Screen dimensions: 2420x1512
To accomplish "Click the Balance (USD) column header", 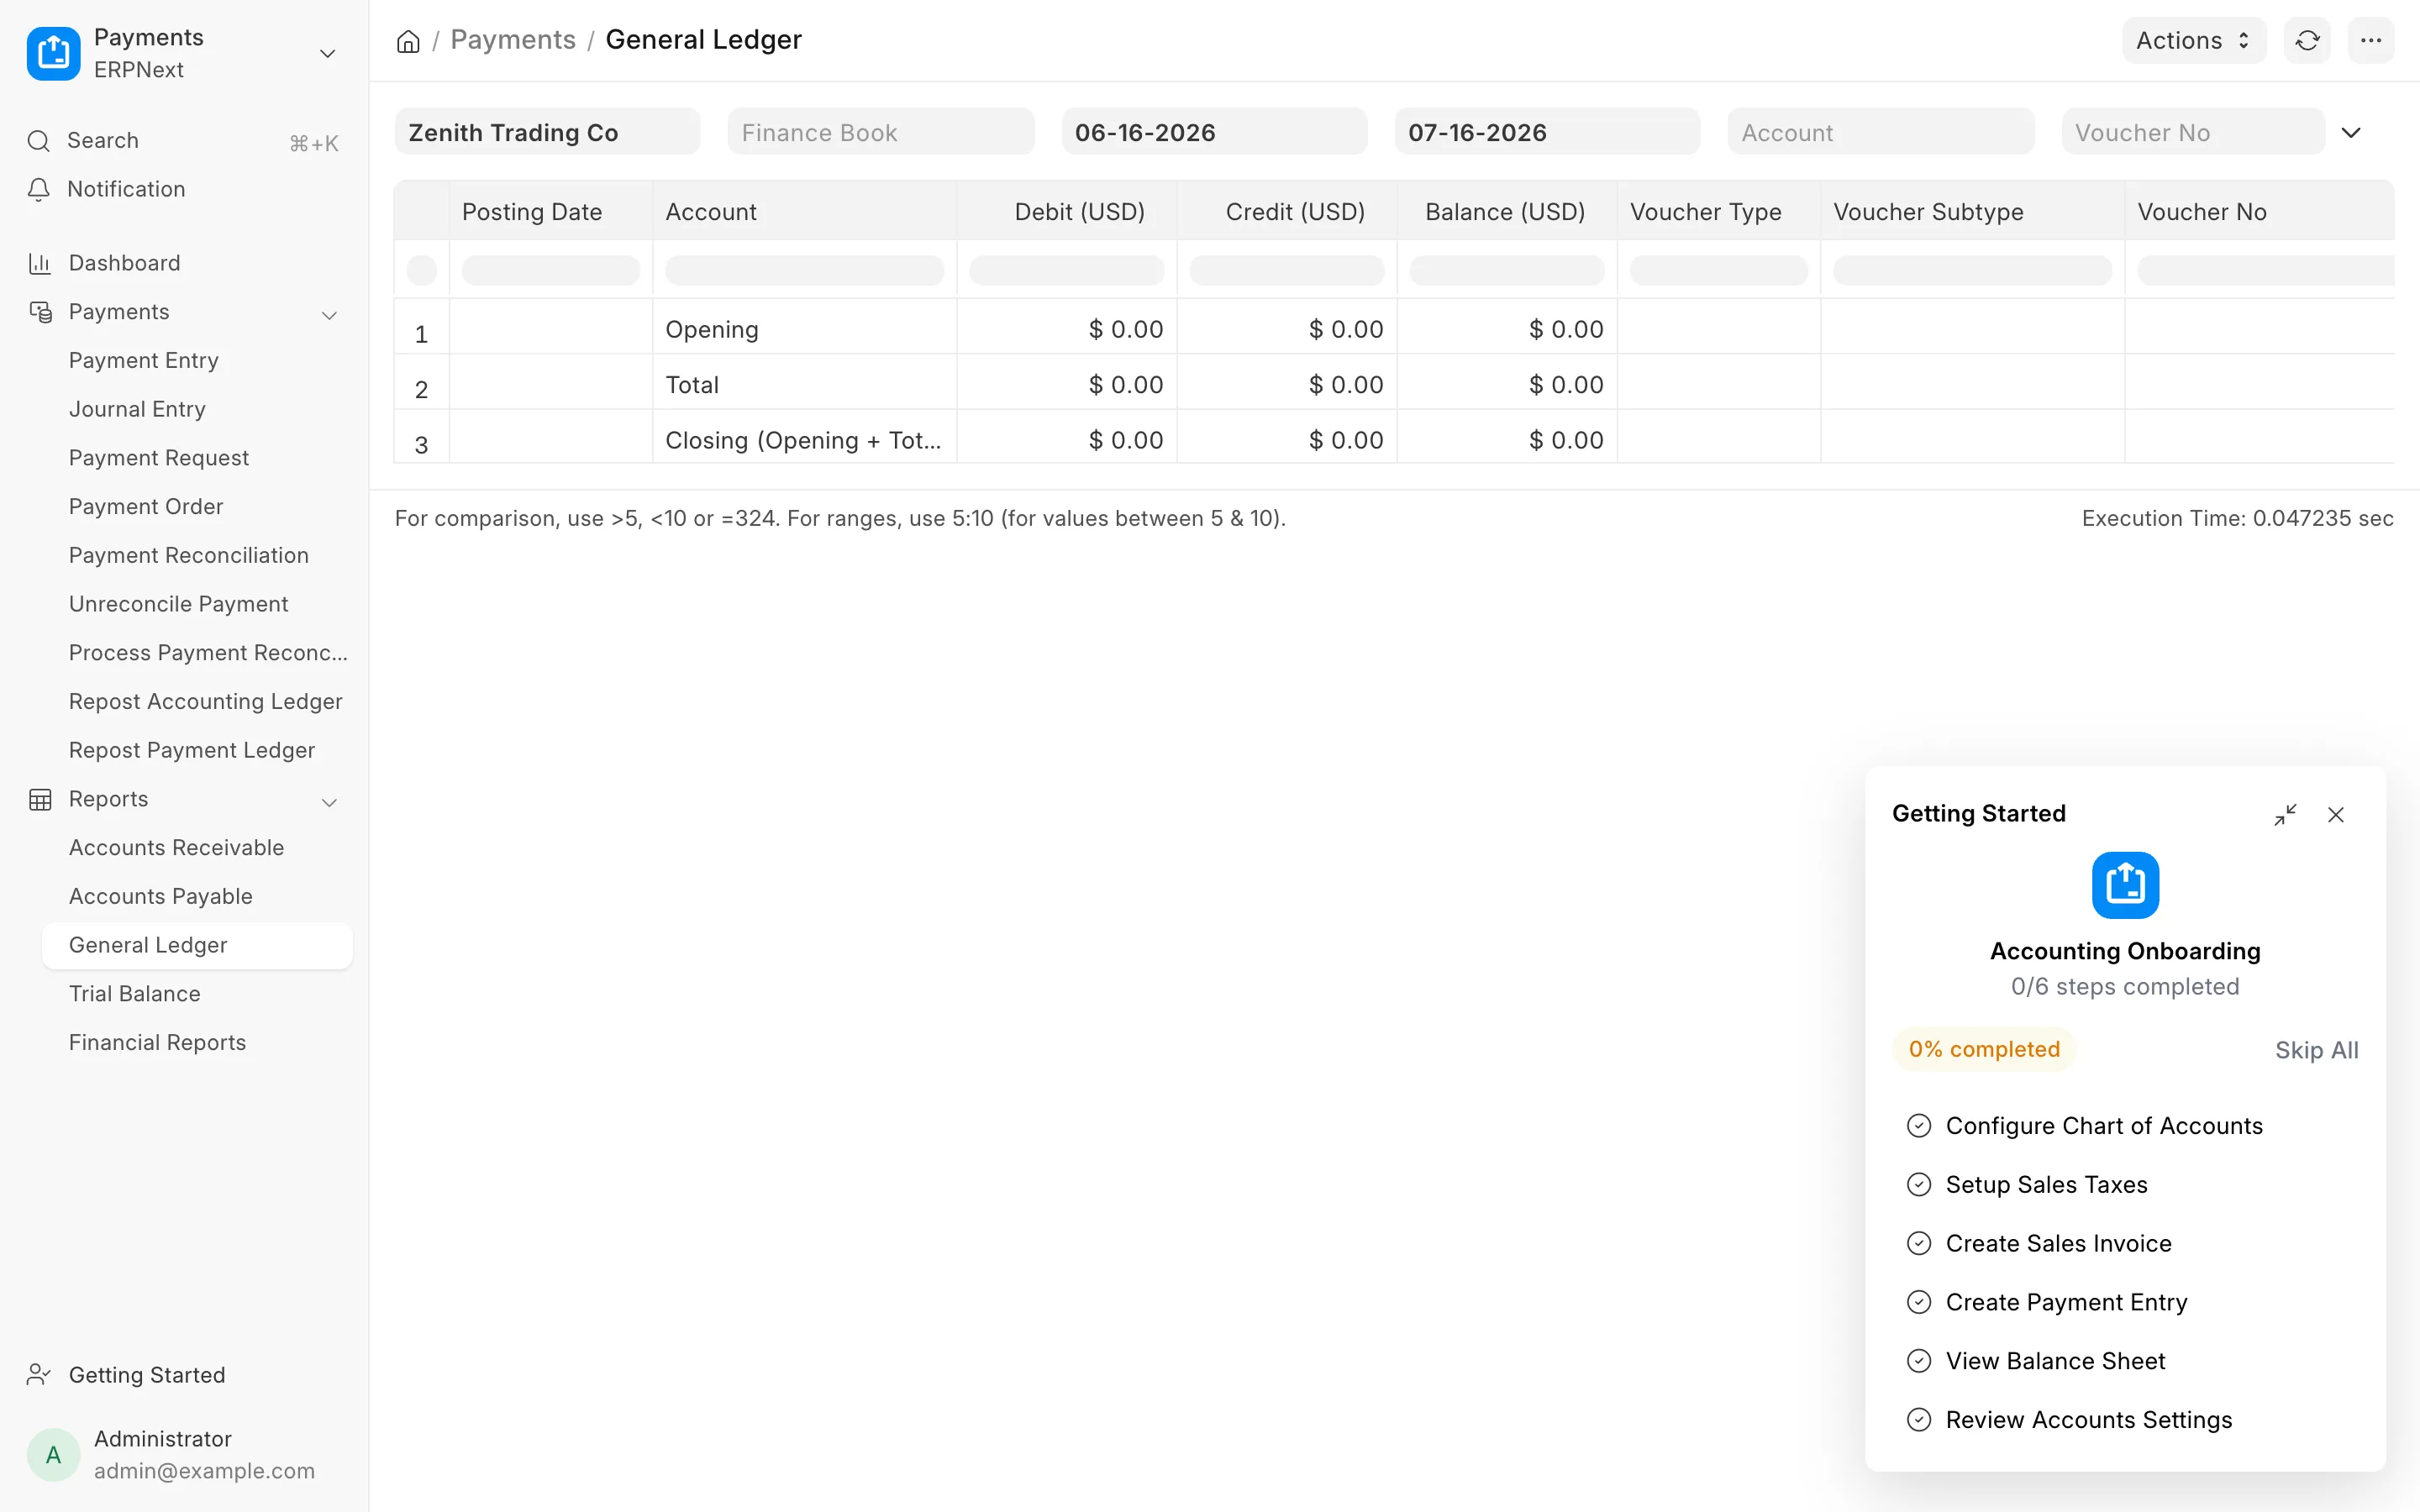I will [x=1507, y=212].
